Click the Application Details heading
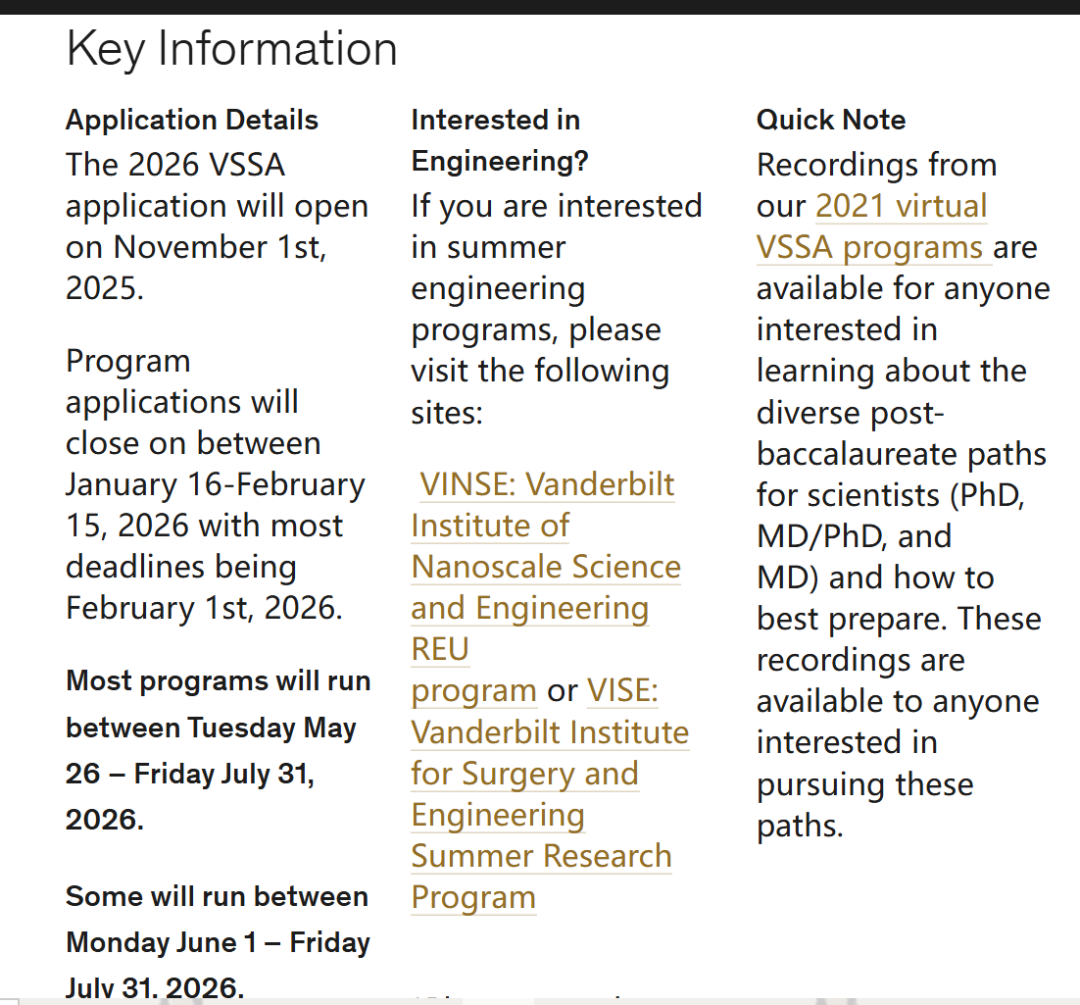Image resolution: width=1080 pixels, height=1005 pixels. pyautogui.click(x=192, y=120)
